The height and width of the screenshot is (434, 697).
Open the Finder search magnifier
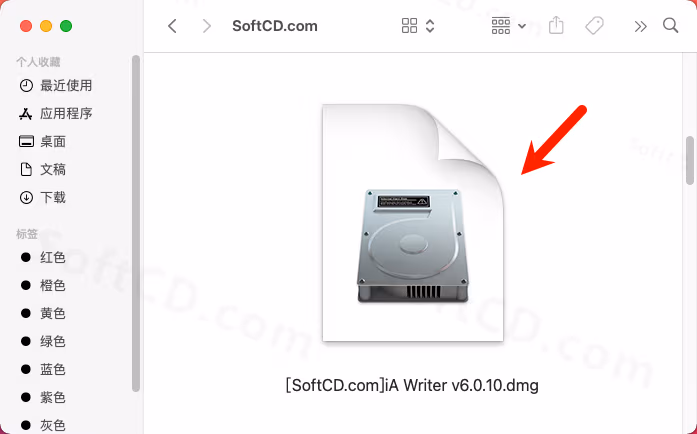670,26
